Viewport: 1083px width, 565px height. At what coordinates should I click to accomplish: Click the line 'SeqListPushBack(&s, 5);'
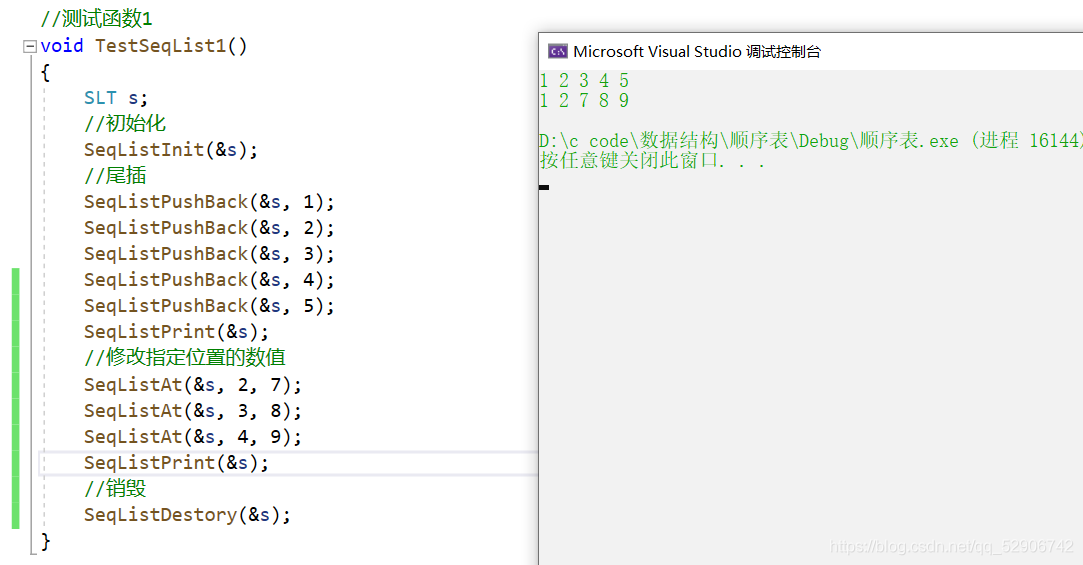point(209,305)
